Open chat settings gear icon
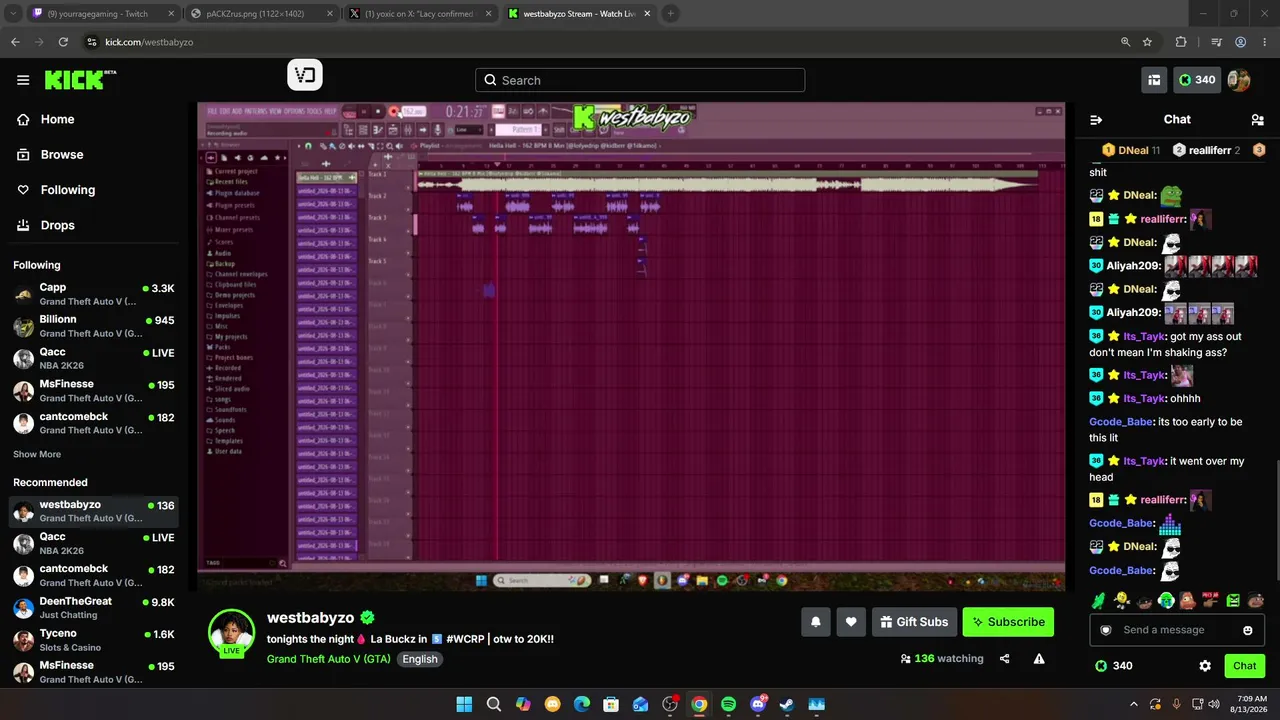The height and width of the screenshot is (720, 1280). [1205, 666]
